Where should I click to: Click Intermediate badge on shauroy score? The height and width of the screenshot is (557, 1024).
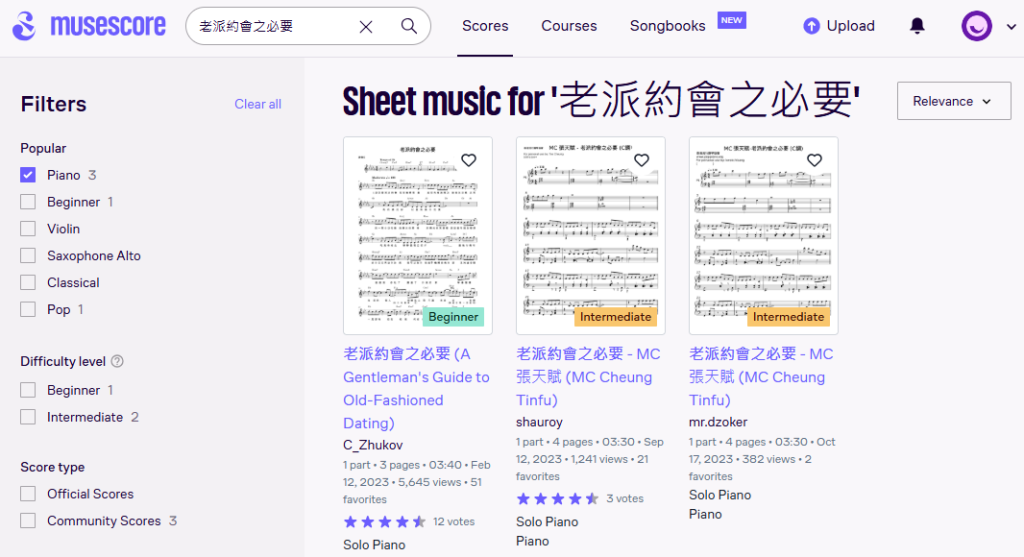[615, 317]
